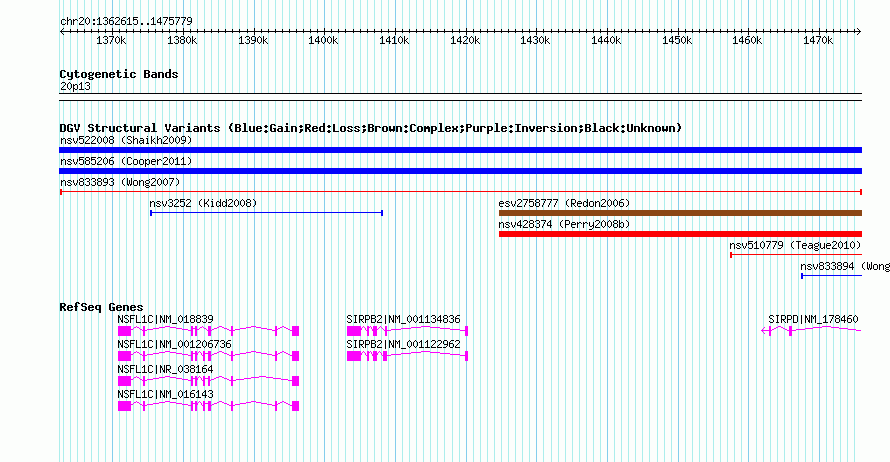Select the NSFL1C|NM_001206736 gene model
Viewport: 890px width, 462px height.
[208, 356]
